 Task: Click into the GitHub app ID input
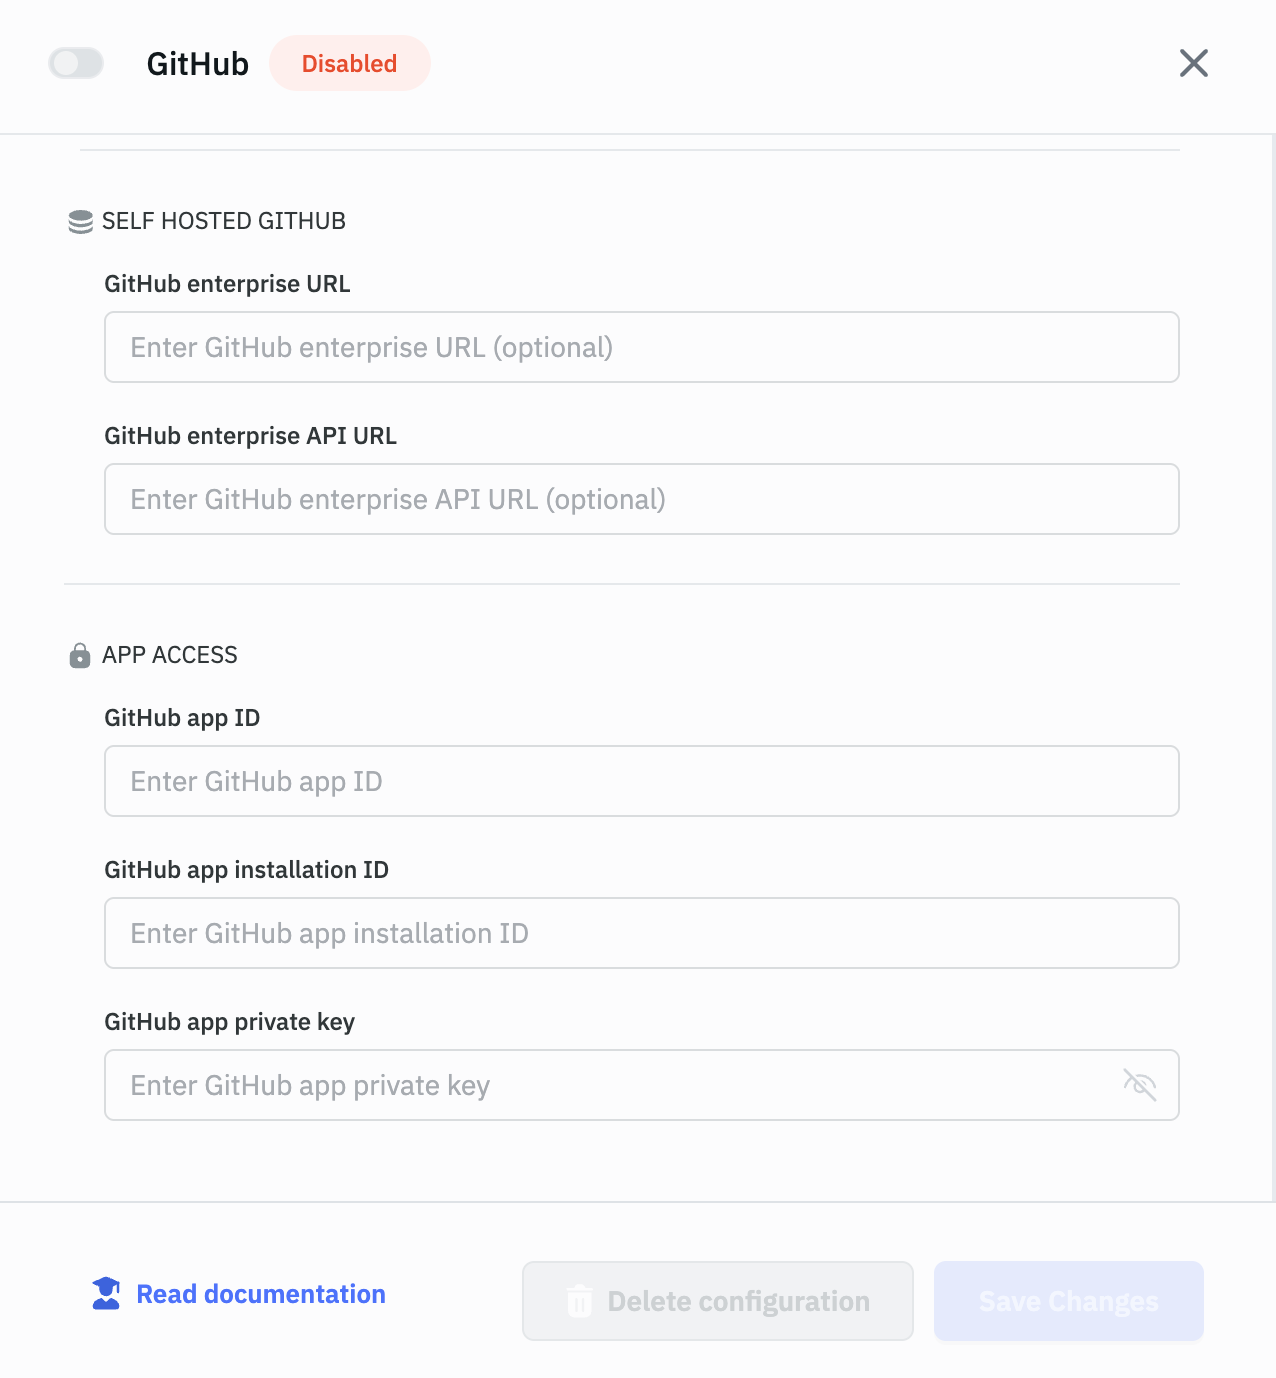pyautogui.click(x=640, y=781)
